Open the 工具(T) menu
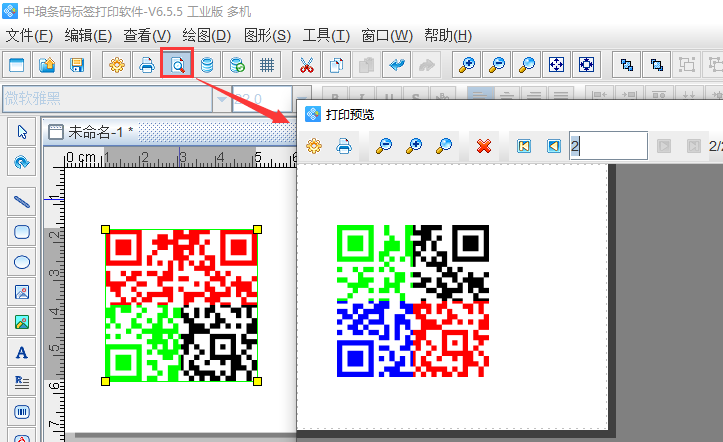723x442 pixels. (x=326, y=35)
